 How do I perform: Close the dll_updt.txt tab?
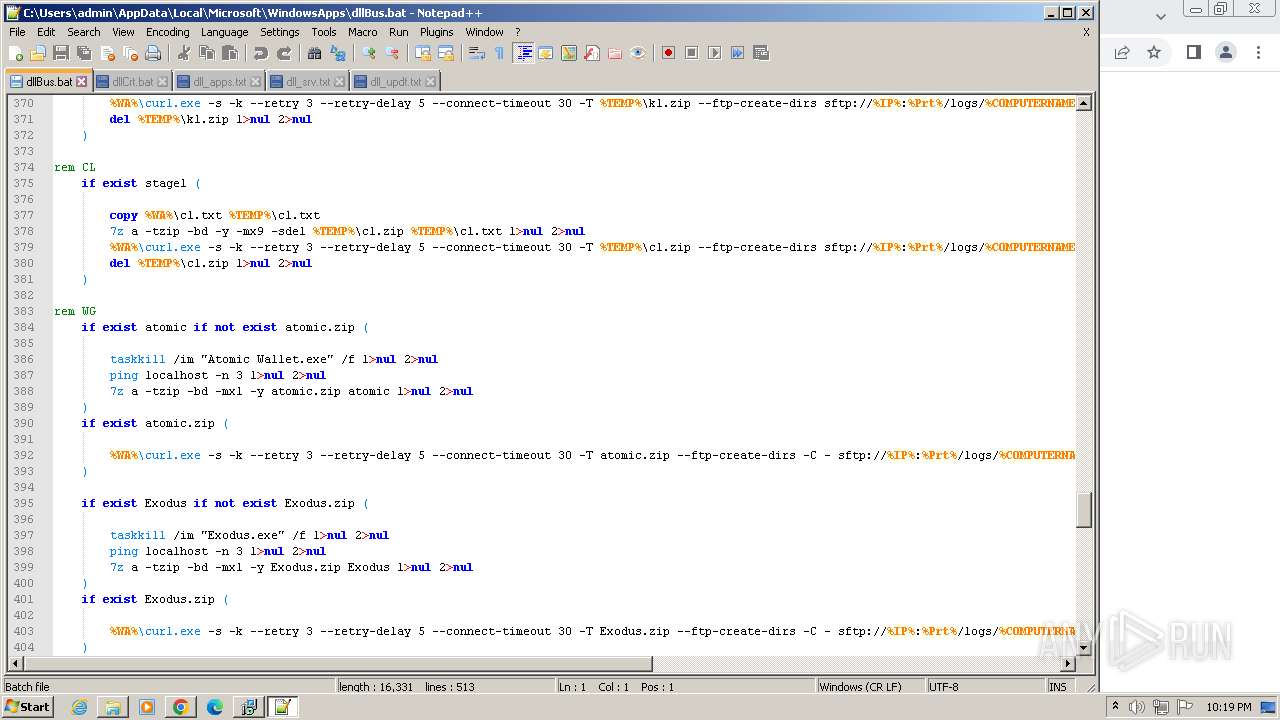pos(431,82)
